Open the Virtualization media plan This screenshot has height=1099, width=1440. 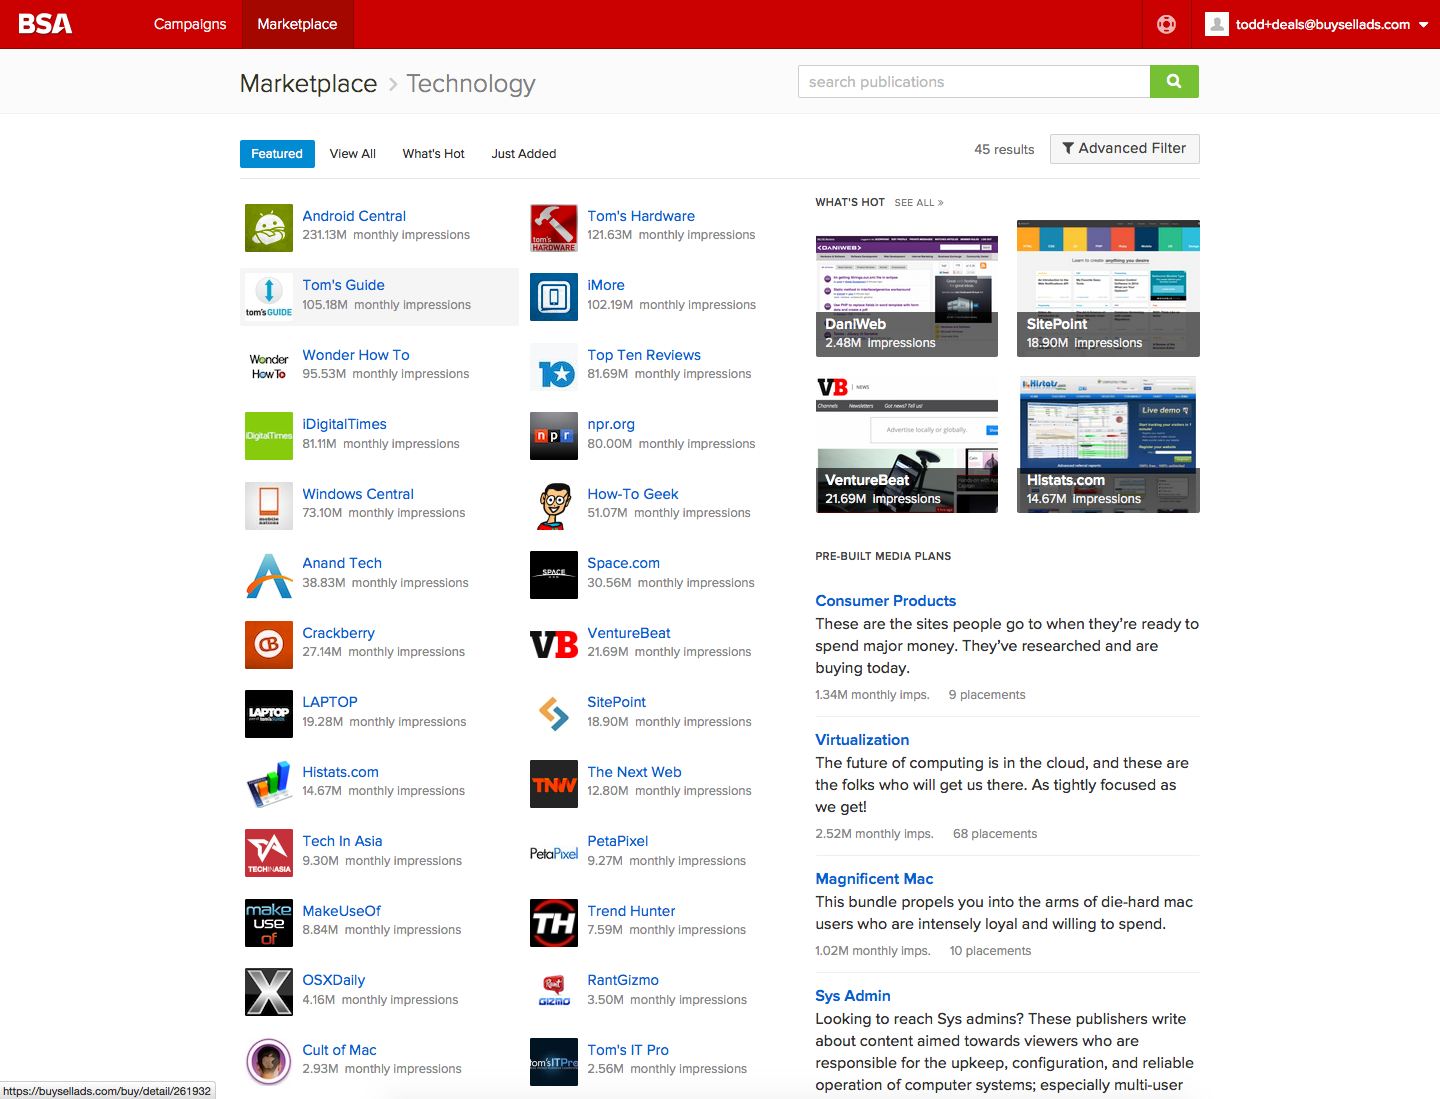[862, 740]
